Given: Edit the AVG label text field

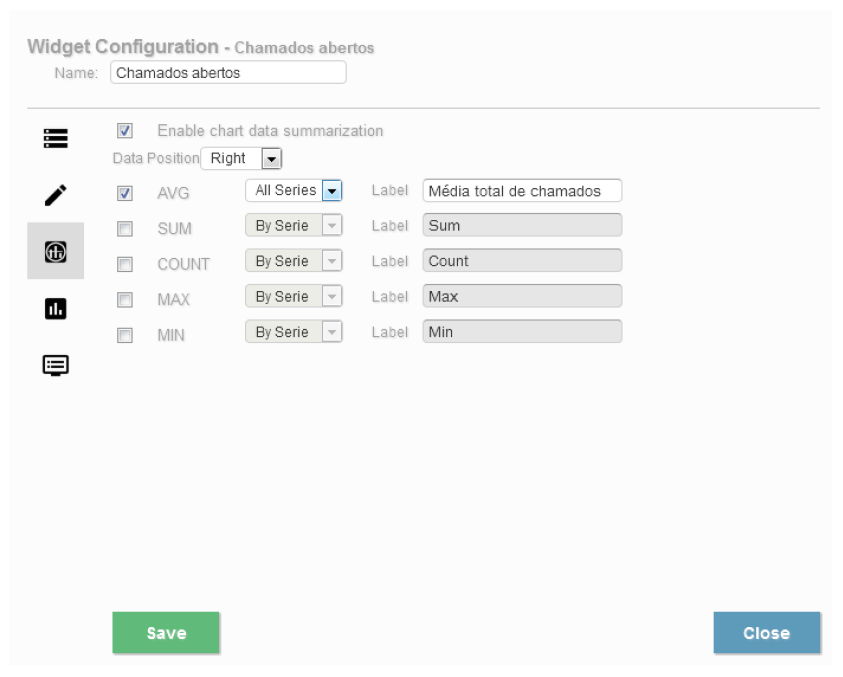Looking at the screenshot, I should click(521, 191).
